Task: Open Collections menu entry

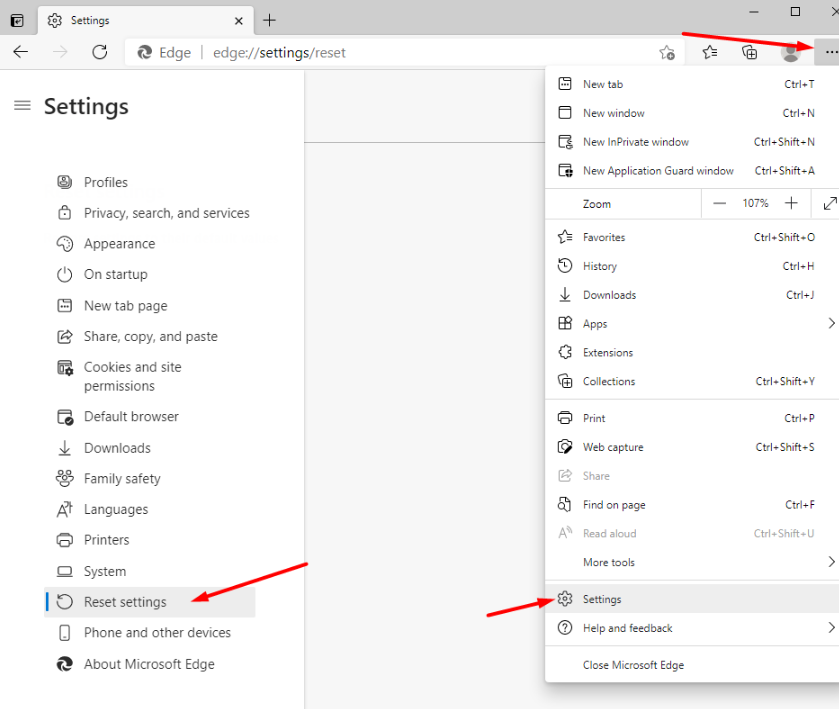Action: (691, 382)
